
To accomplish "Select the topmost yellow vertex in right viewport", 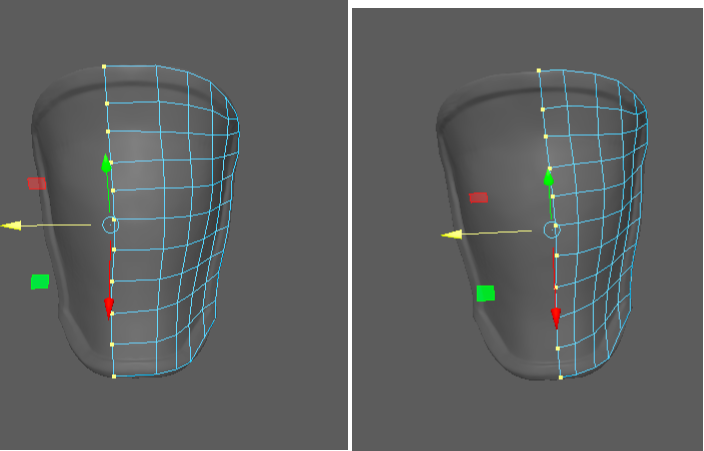I will [539, 71].
